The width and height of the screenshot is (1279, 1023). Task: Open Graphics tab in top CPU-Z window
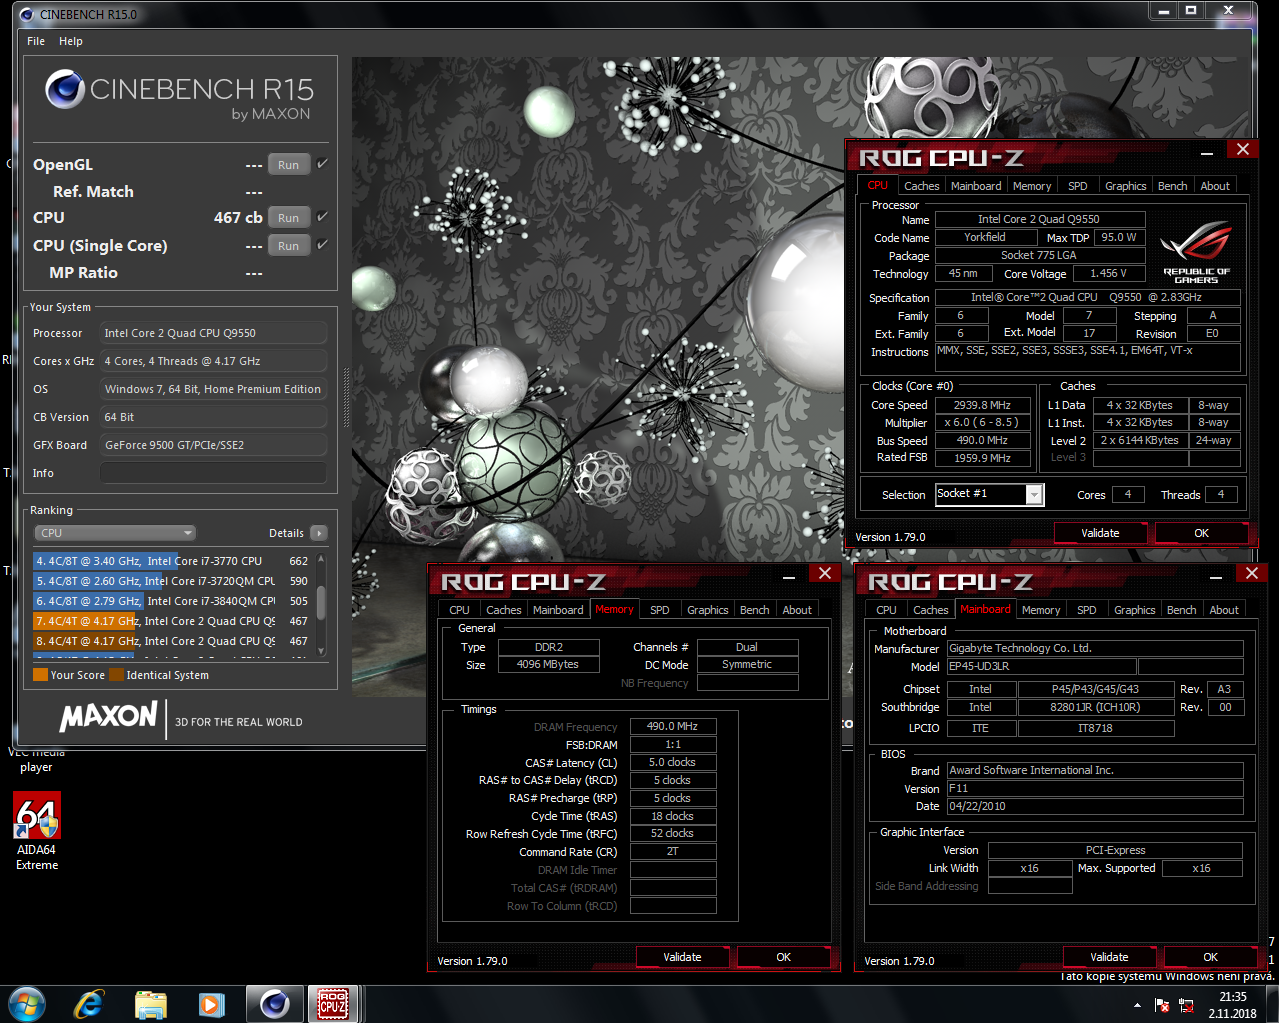pos(1125,186)
